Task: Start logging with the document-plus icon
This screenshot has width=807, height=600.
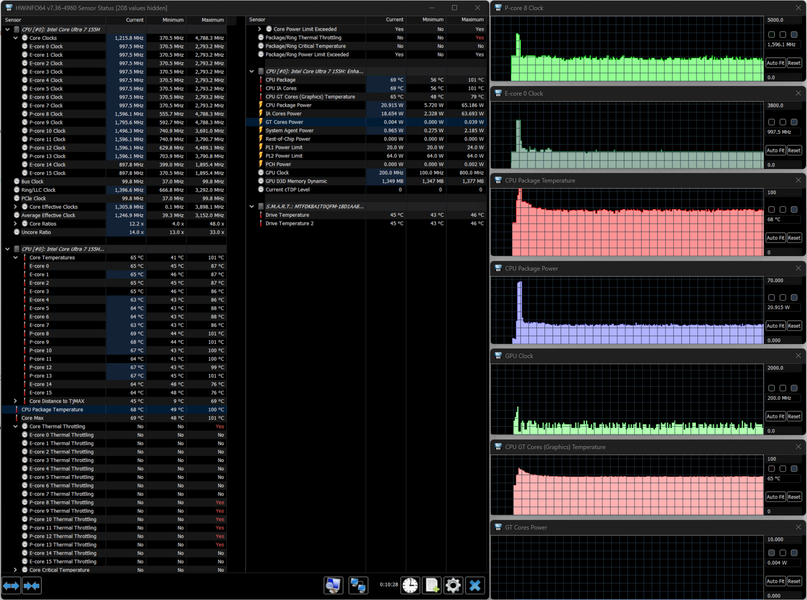Action: (432, 586)
